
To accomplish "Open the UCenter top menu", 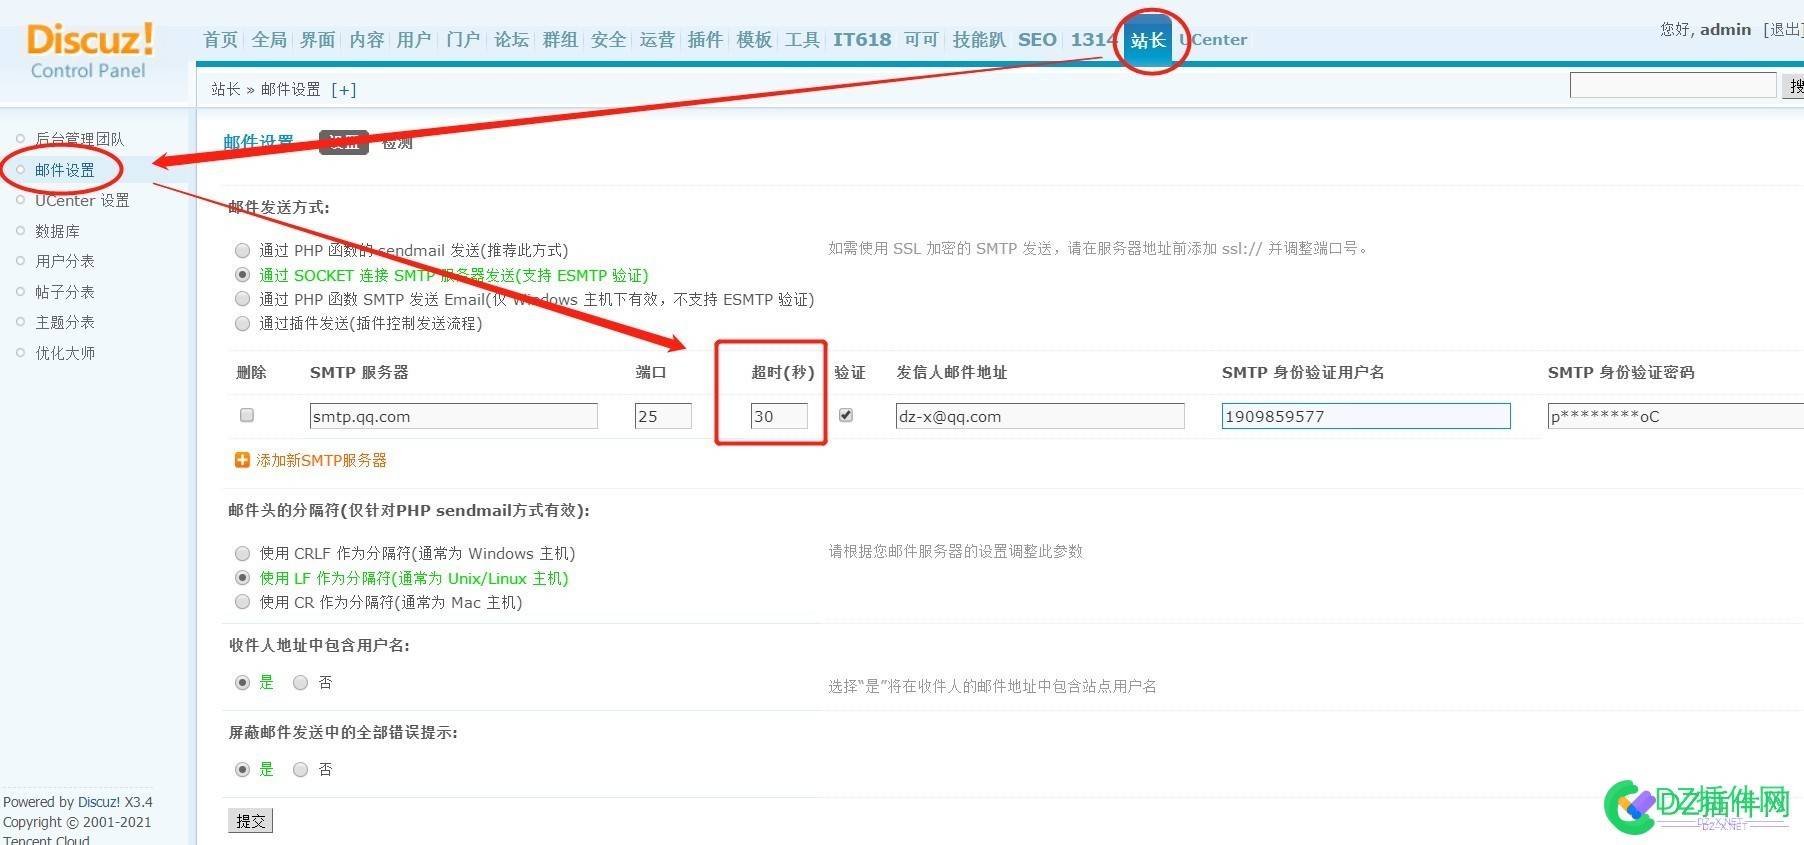I will click(x=1214, y=40).
